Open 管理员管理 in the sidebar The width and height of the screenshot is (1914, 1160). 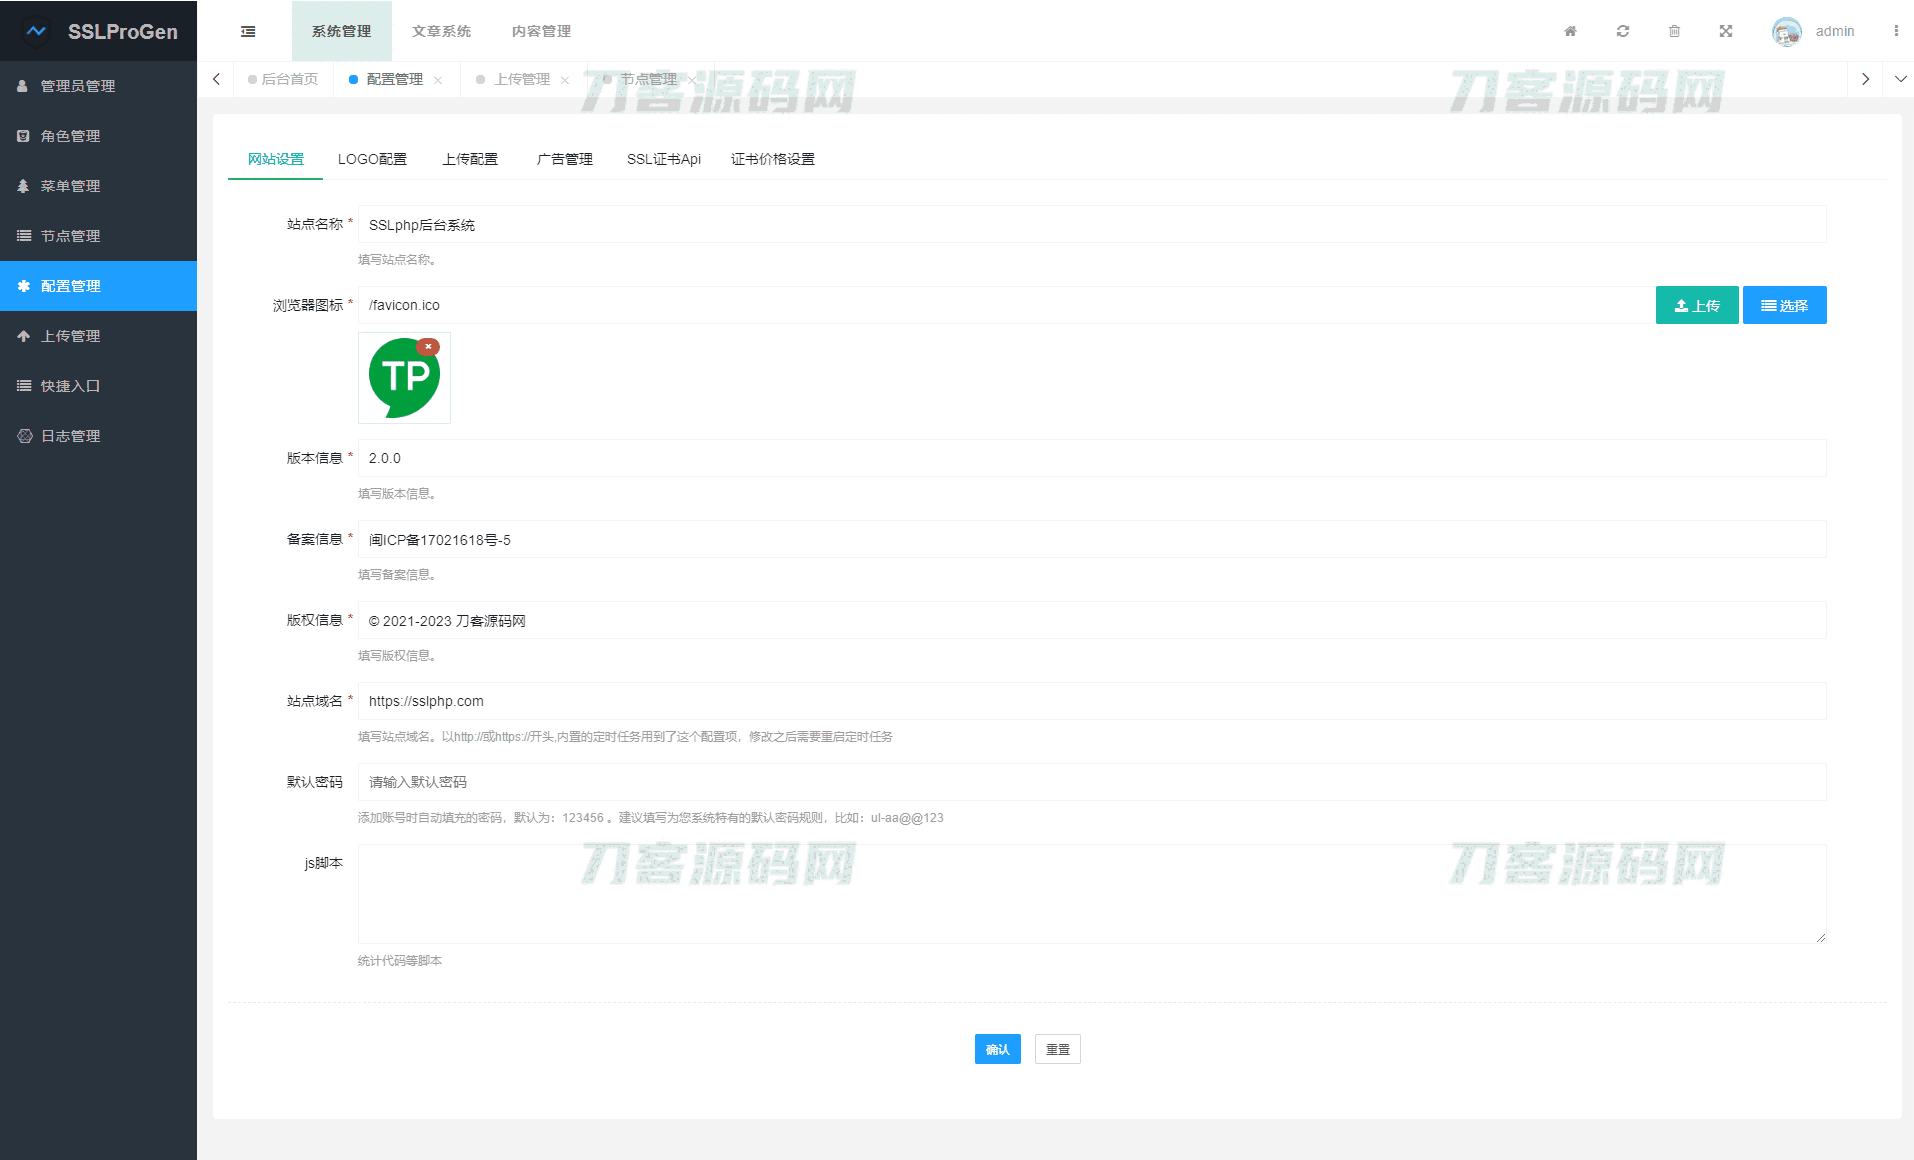pos(98,86)
